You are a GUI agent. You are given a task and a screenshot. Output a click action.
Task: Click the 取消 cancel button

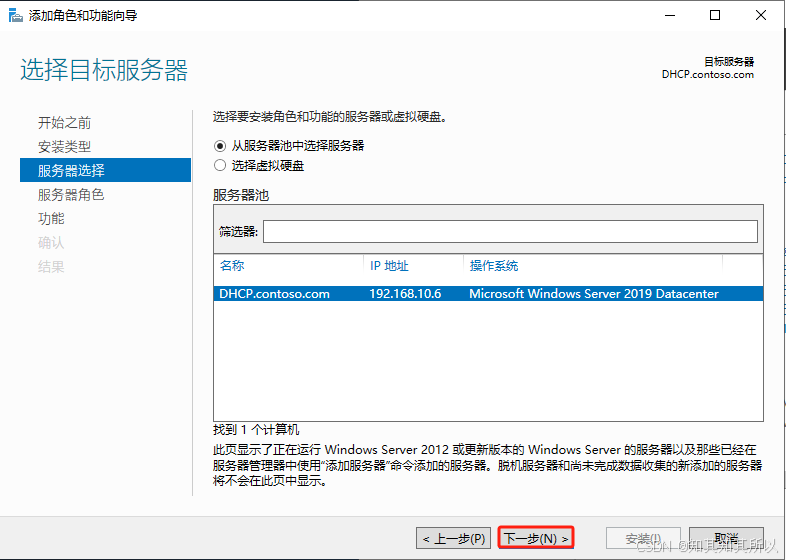point(726,538)
